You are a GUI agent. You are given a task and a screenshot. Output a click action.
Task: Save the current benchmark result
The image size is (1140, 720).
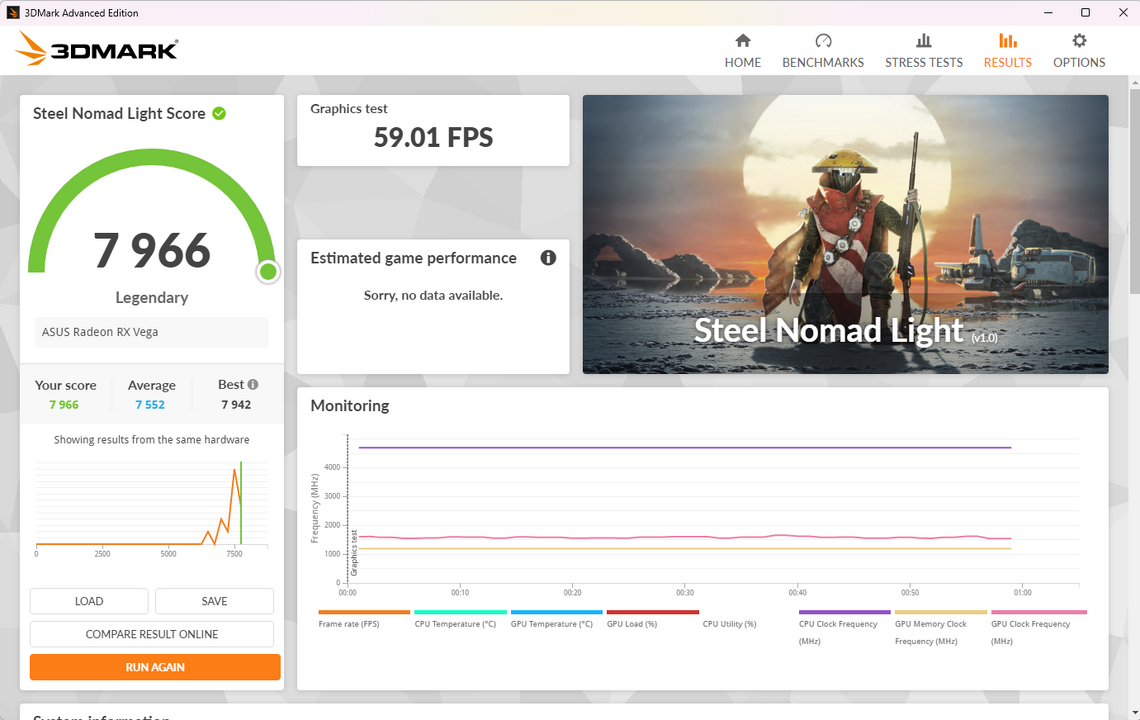tap(214, 600)
